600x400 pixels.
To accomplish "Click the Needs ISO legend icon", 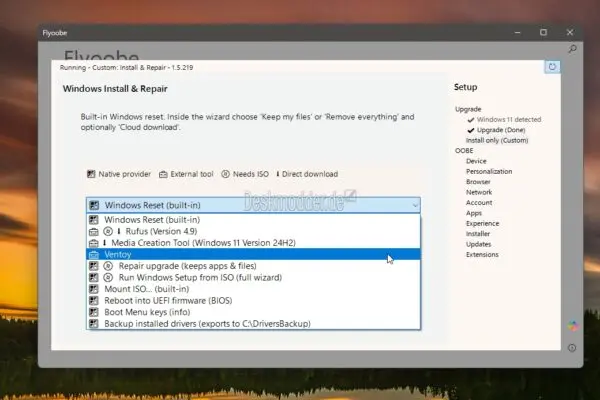I will pos(226,174).
